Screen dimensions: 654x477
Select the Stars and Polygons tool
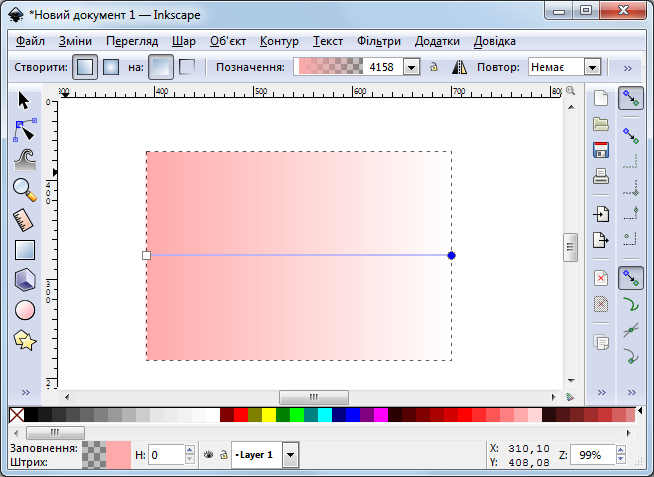[25, 340]
